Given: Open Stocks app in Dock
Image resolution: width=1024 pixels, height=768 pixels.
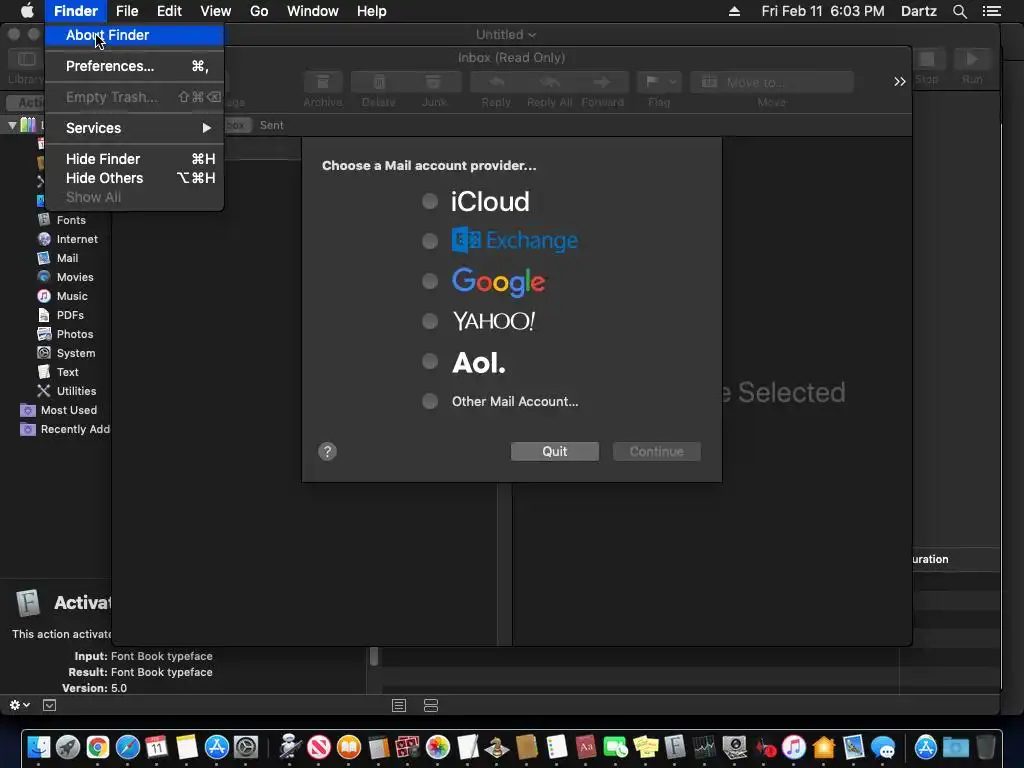Looking at the screenshot, I should [x=705, y=746].
